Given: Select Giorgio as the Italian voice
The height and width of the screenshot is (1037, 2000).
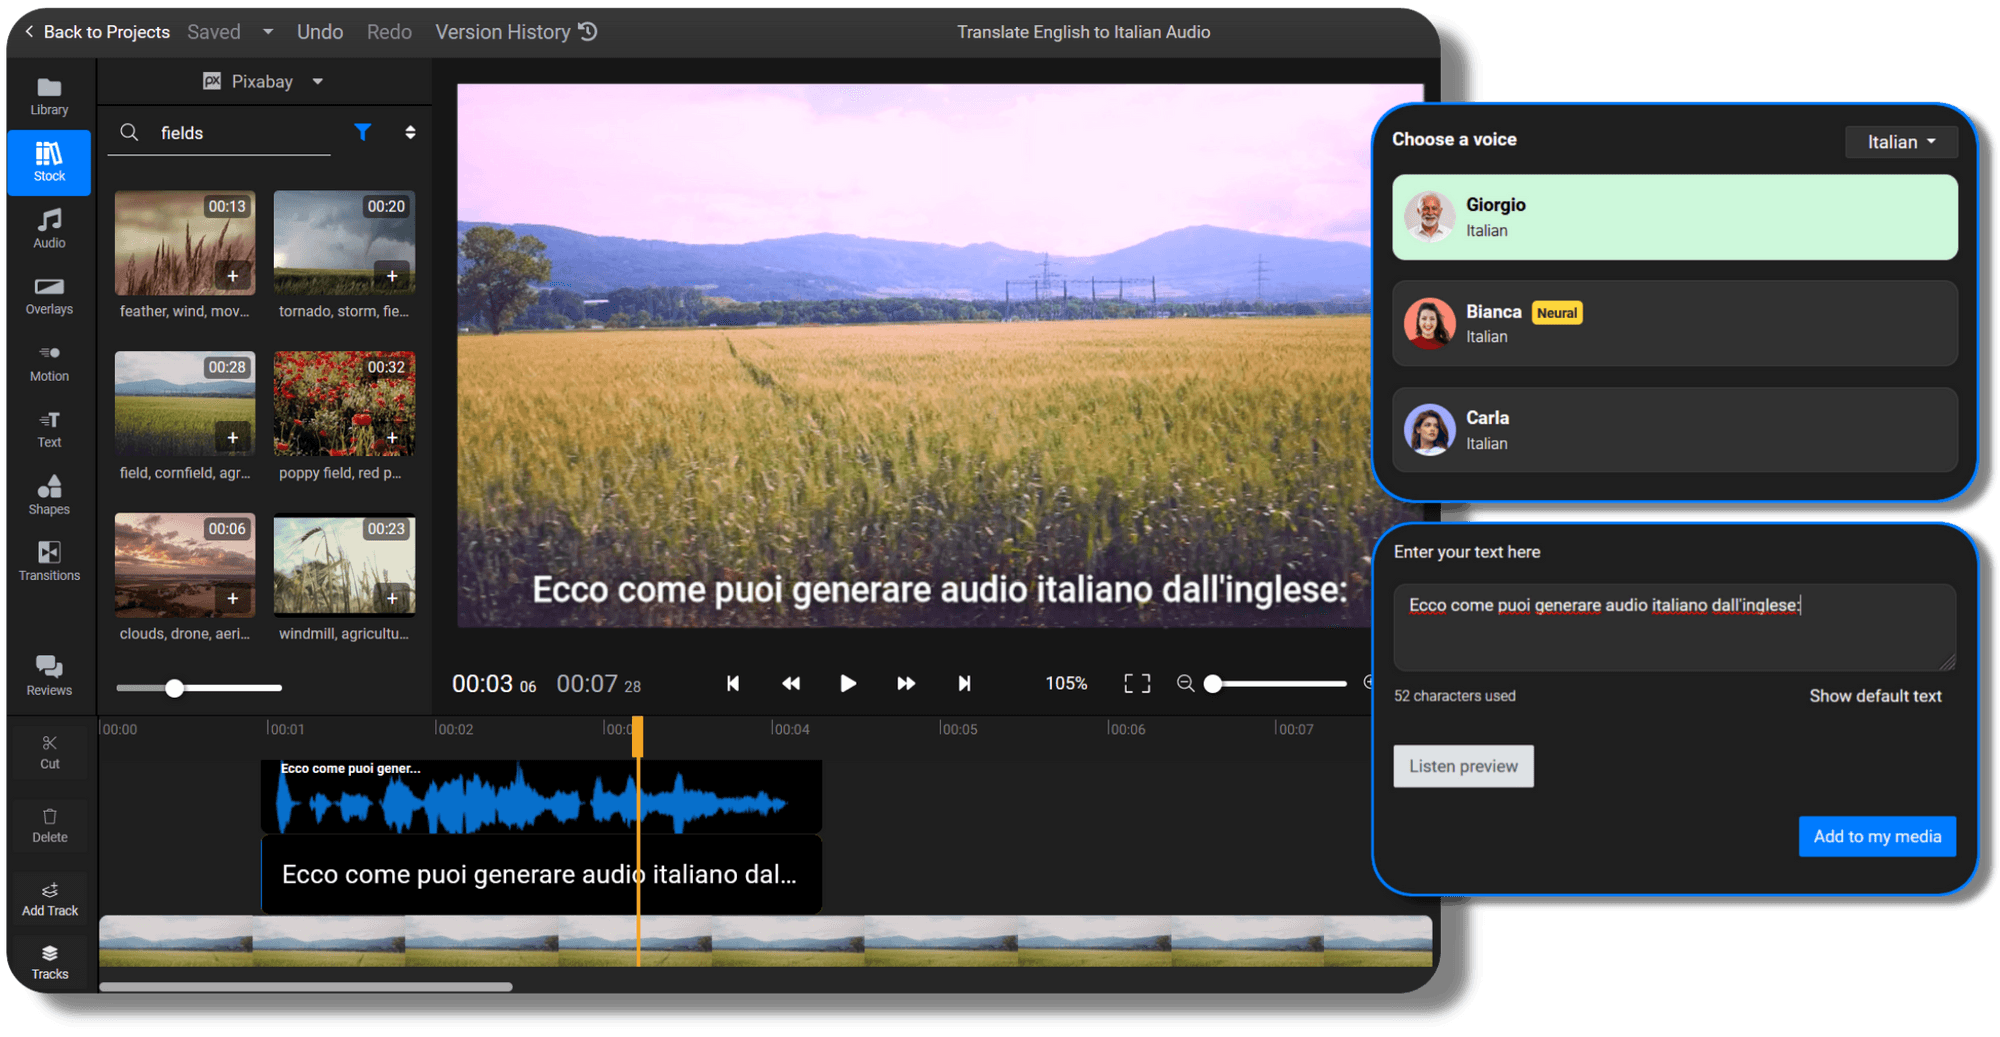Looking at the screenshot, I should point(1674,217).
